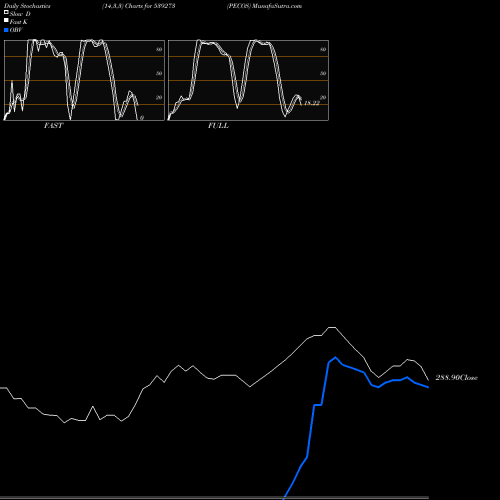Click the 18.22 value in FULL chart
This screenshot has width=500, height=500.
coord(312,103)
